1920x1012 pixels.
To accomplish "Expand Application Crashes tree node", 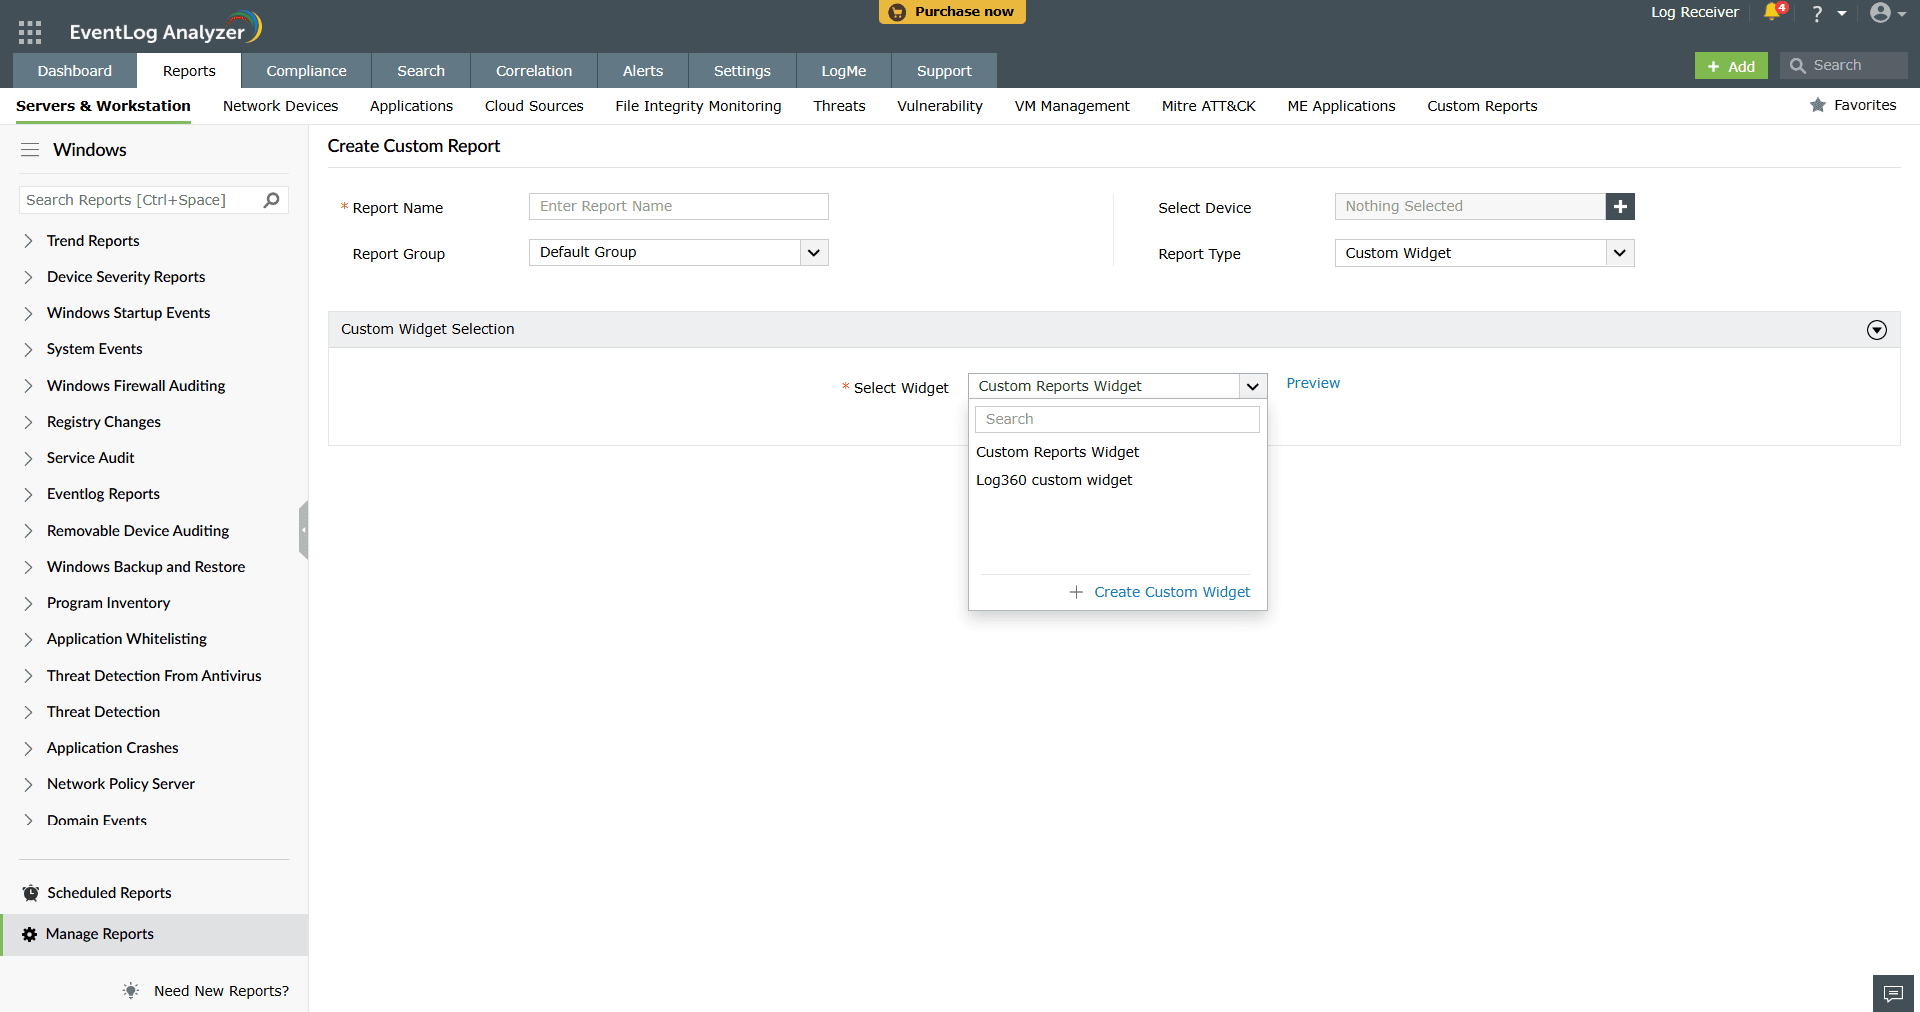I will 28,748.
